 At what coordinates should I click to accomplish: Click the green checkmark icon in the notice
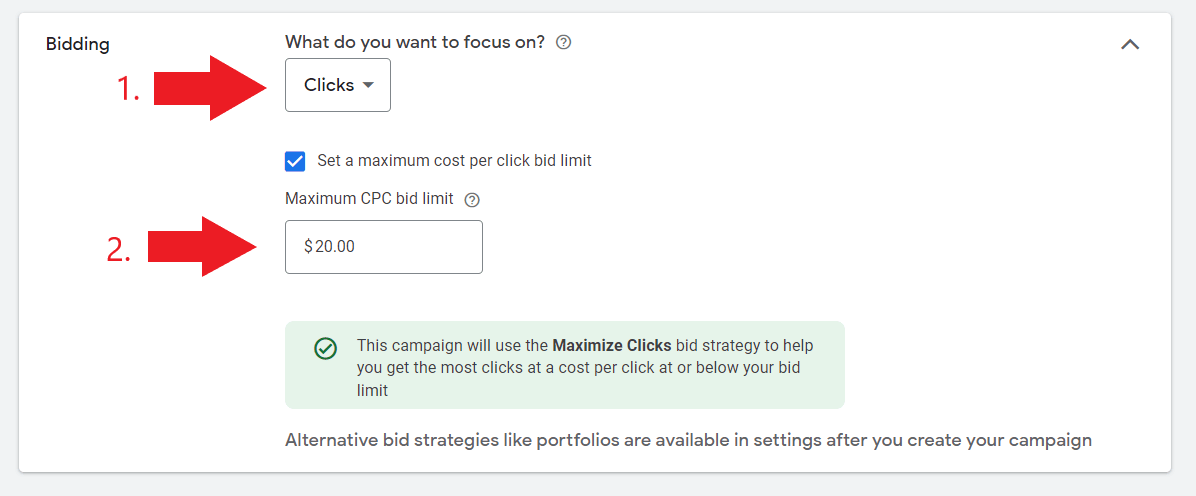tap(325, 348)
